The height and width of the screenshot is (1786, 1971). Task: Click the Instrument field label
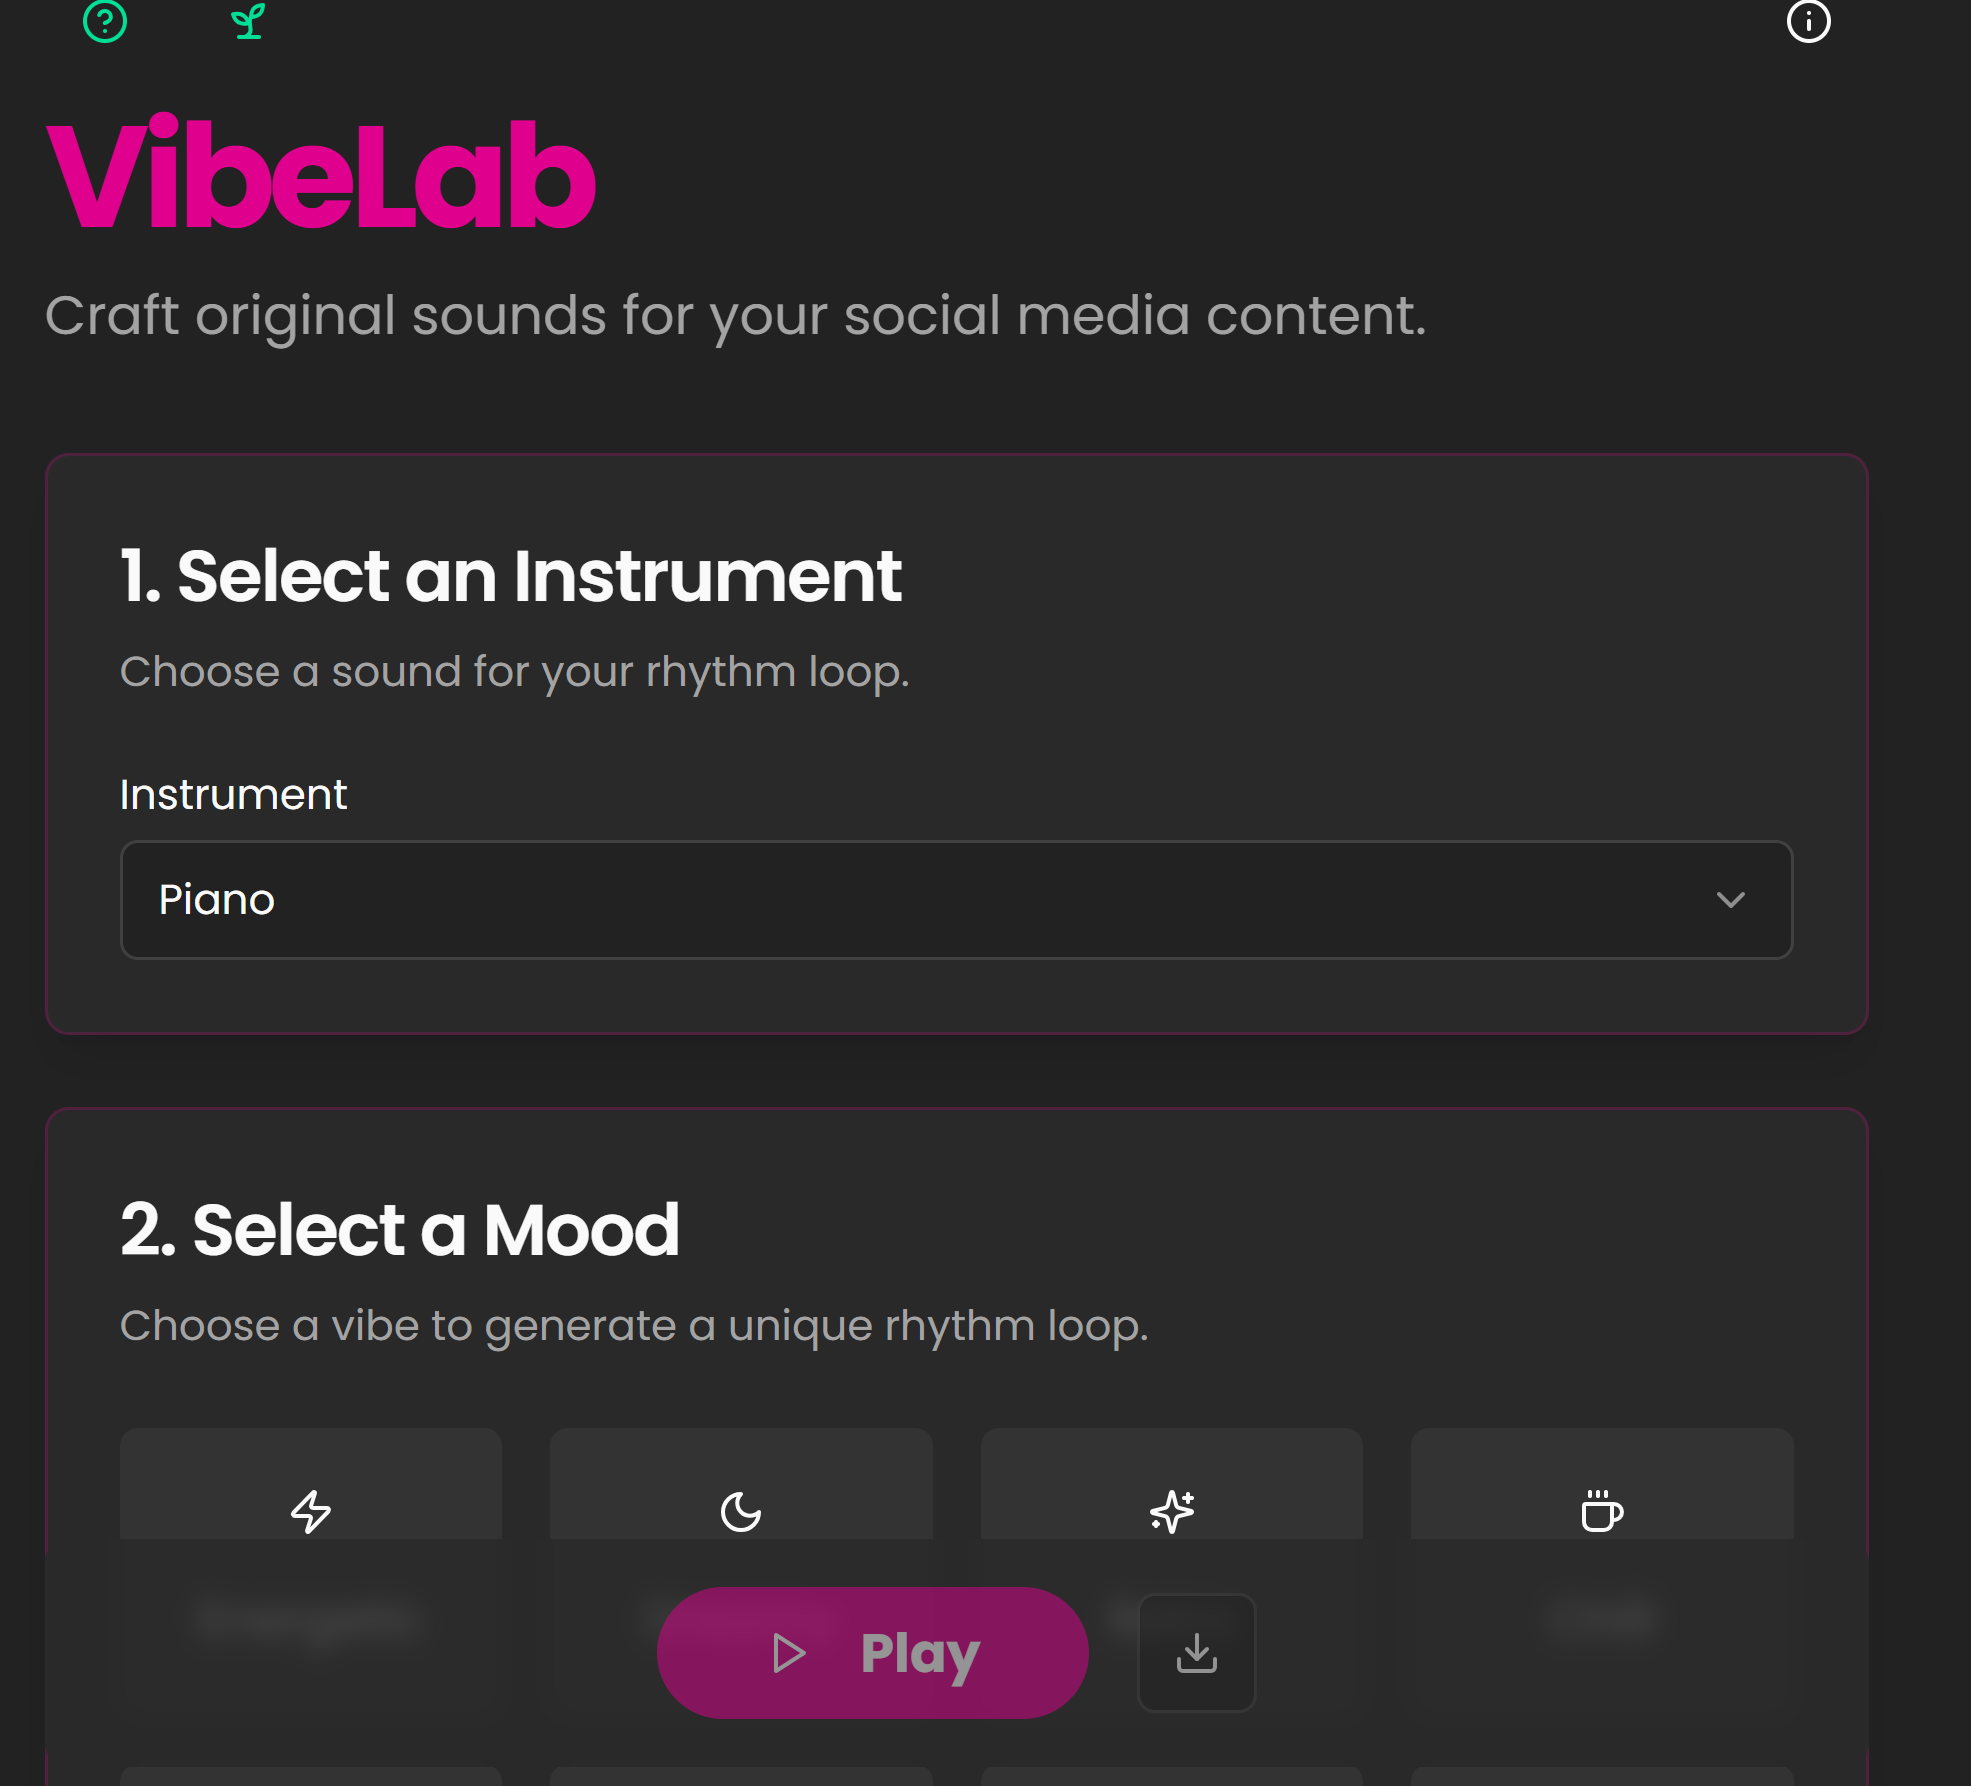coord(233,795)
